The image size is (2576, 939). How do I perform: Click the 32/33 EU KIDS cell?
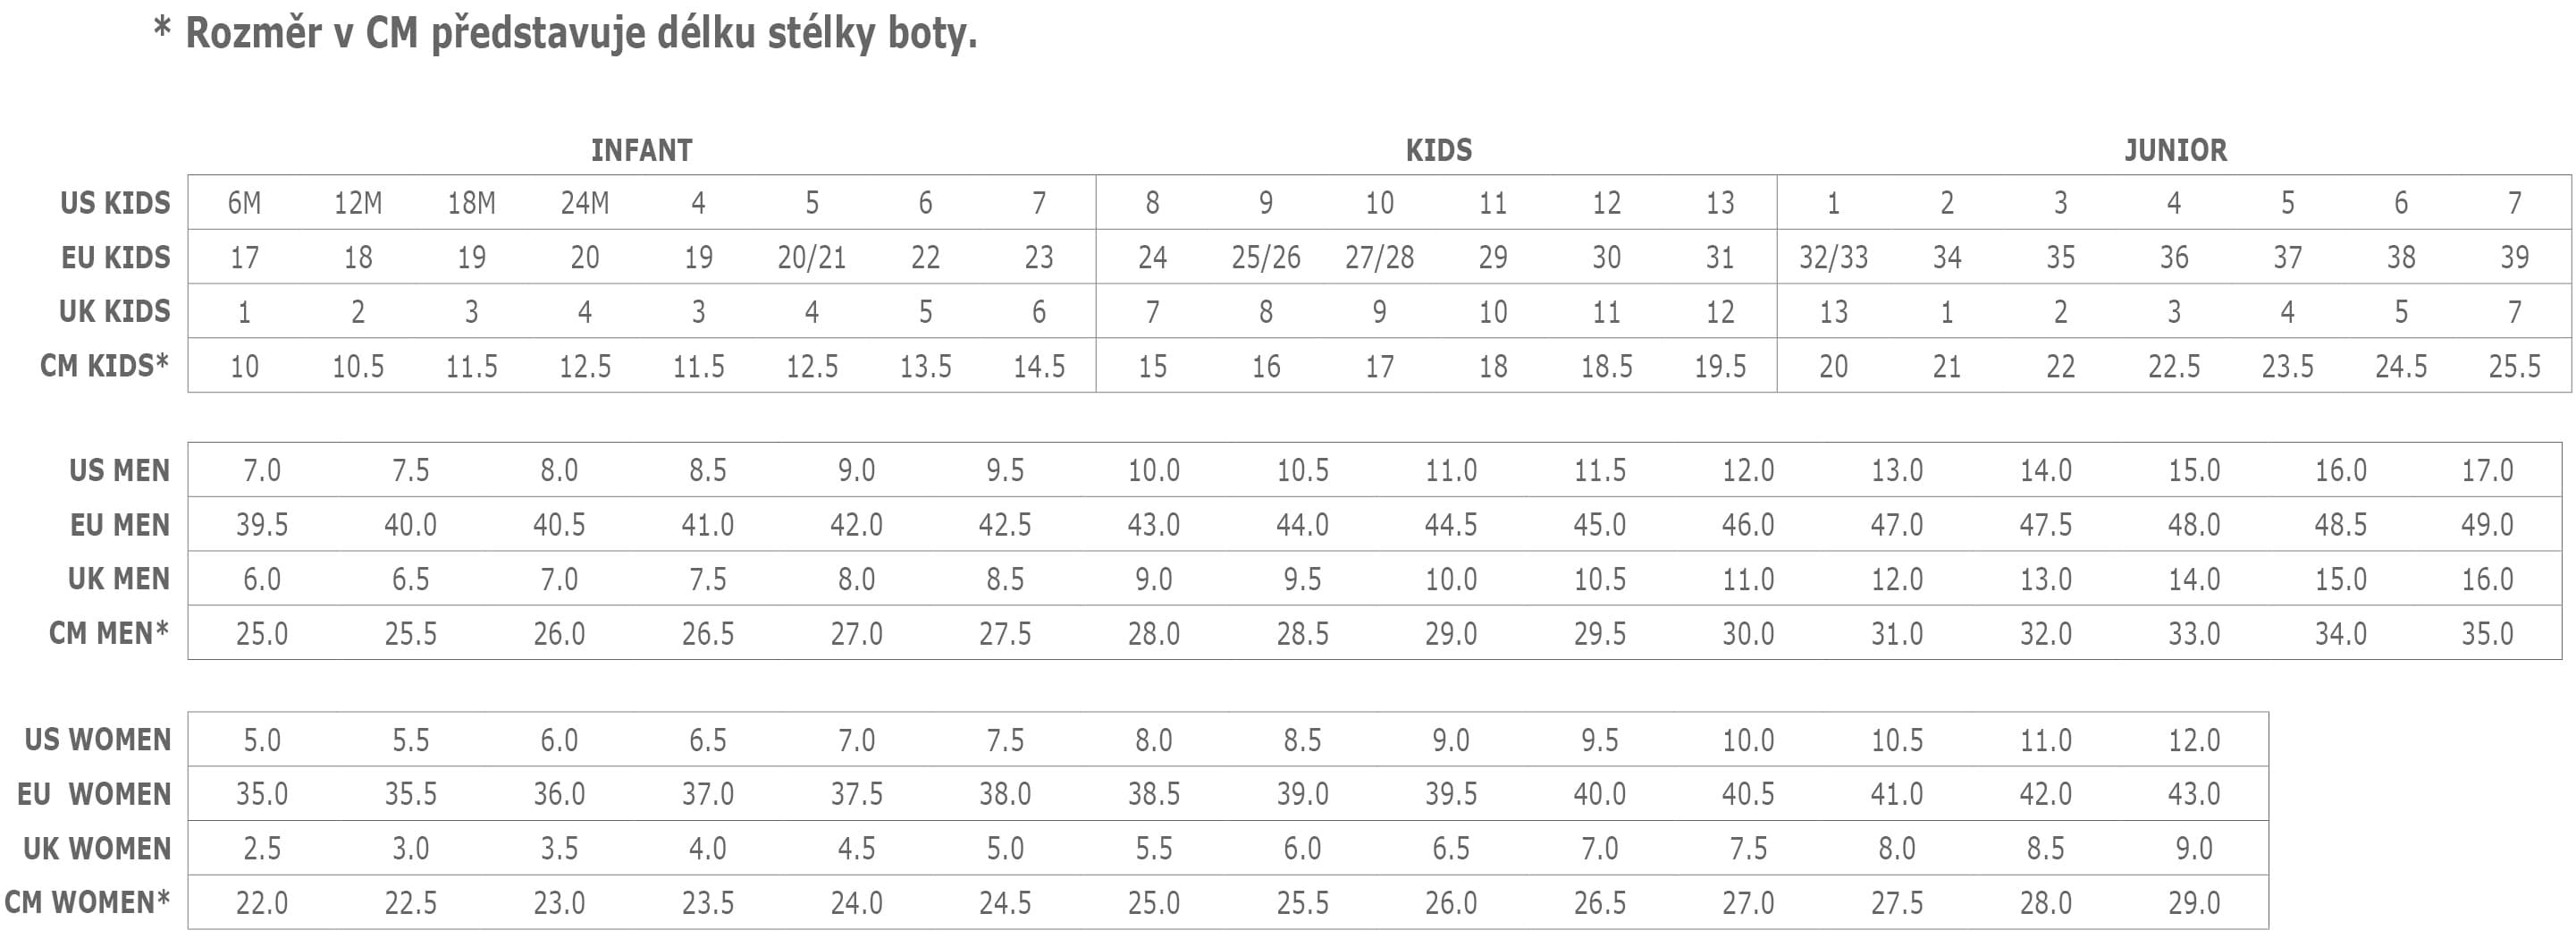pos(1832,258)
